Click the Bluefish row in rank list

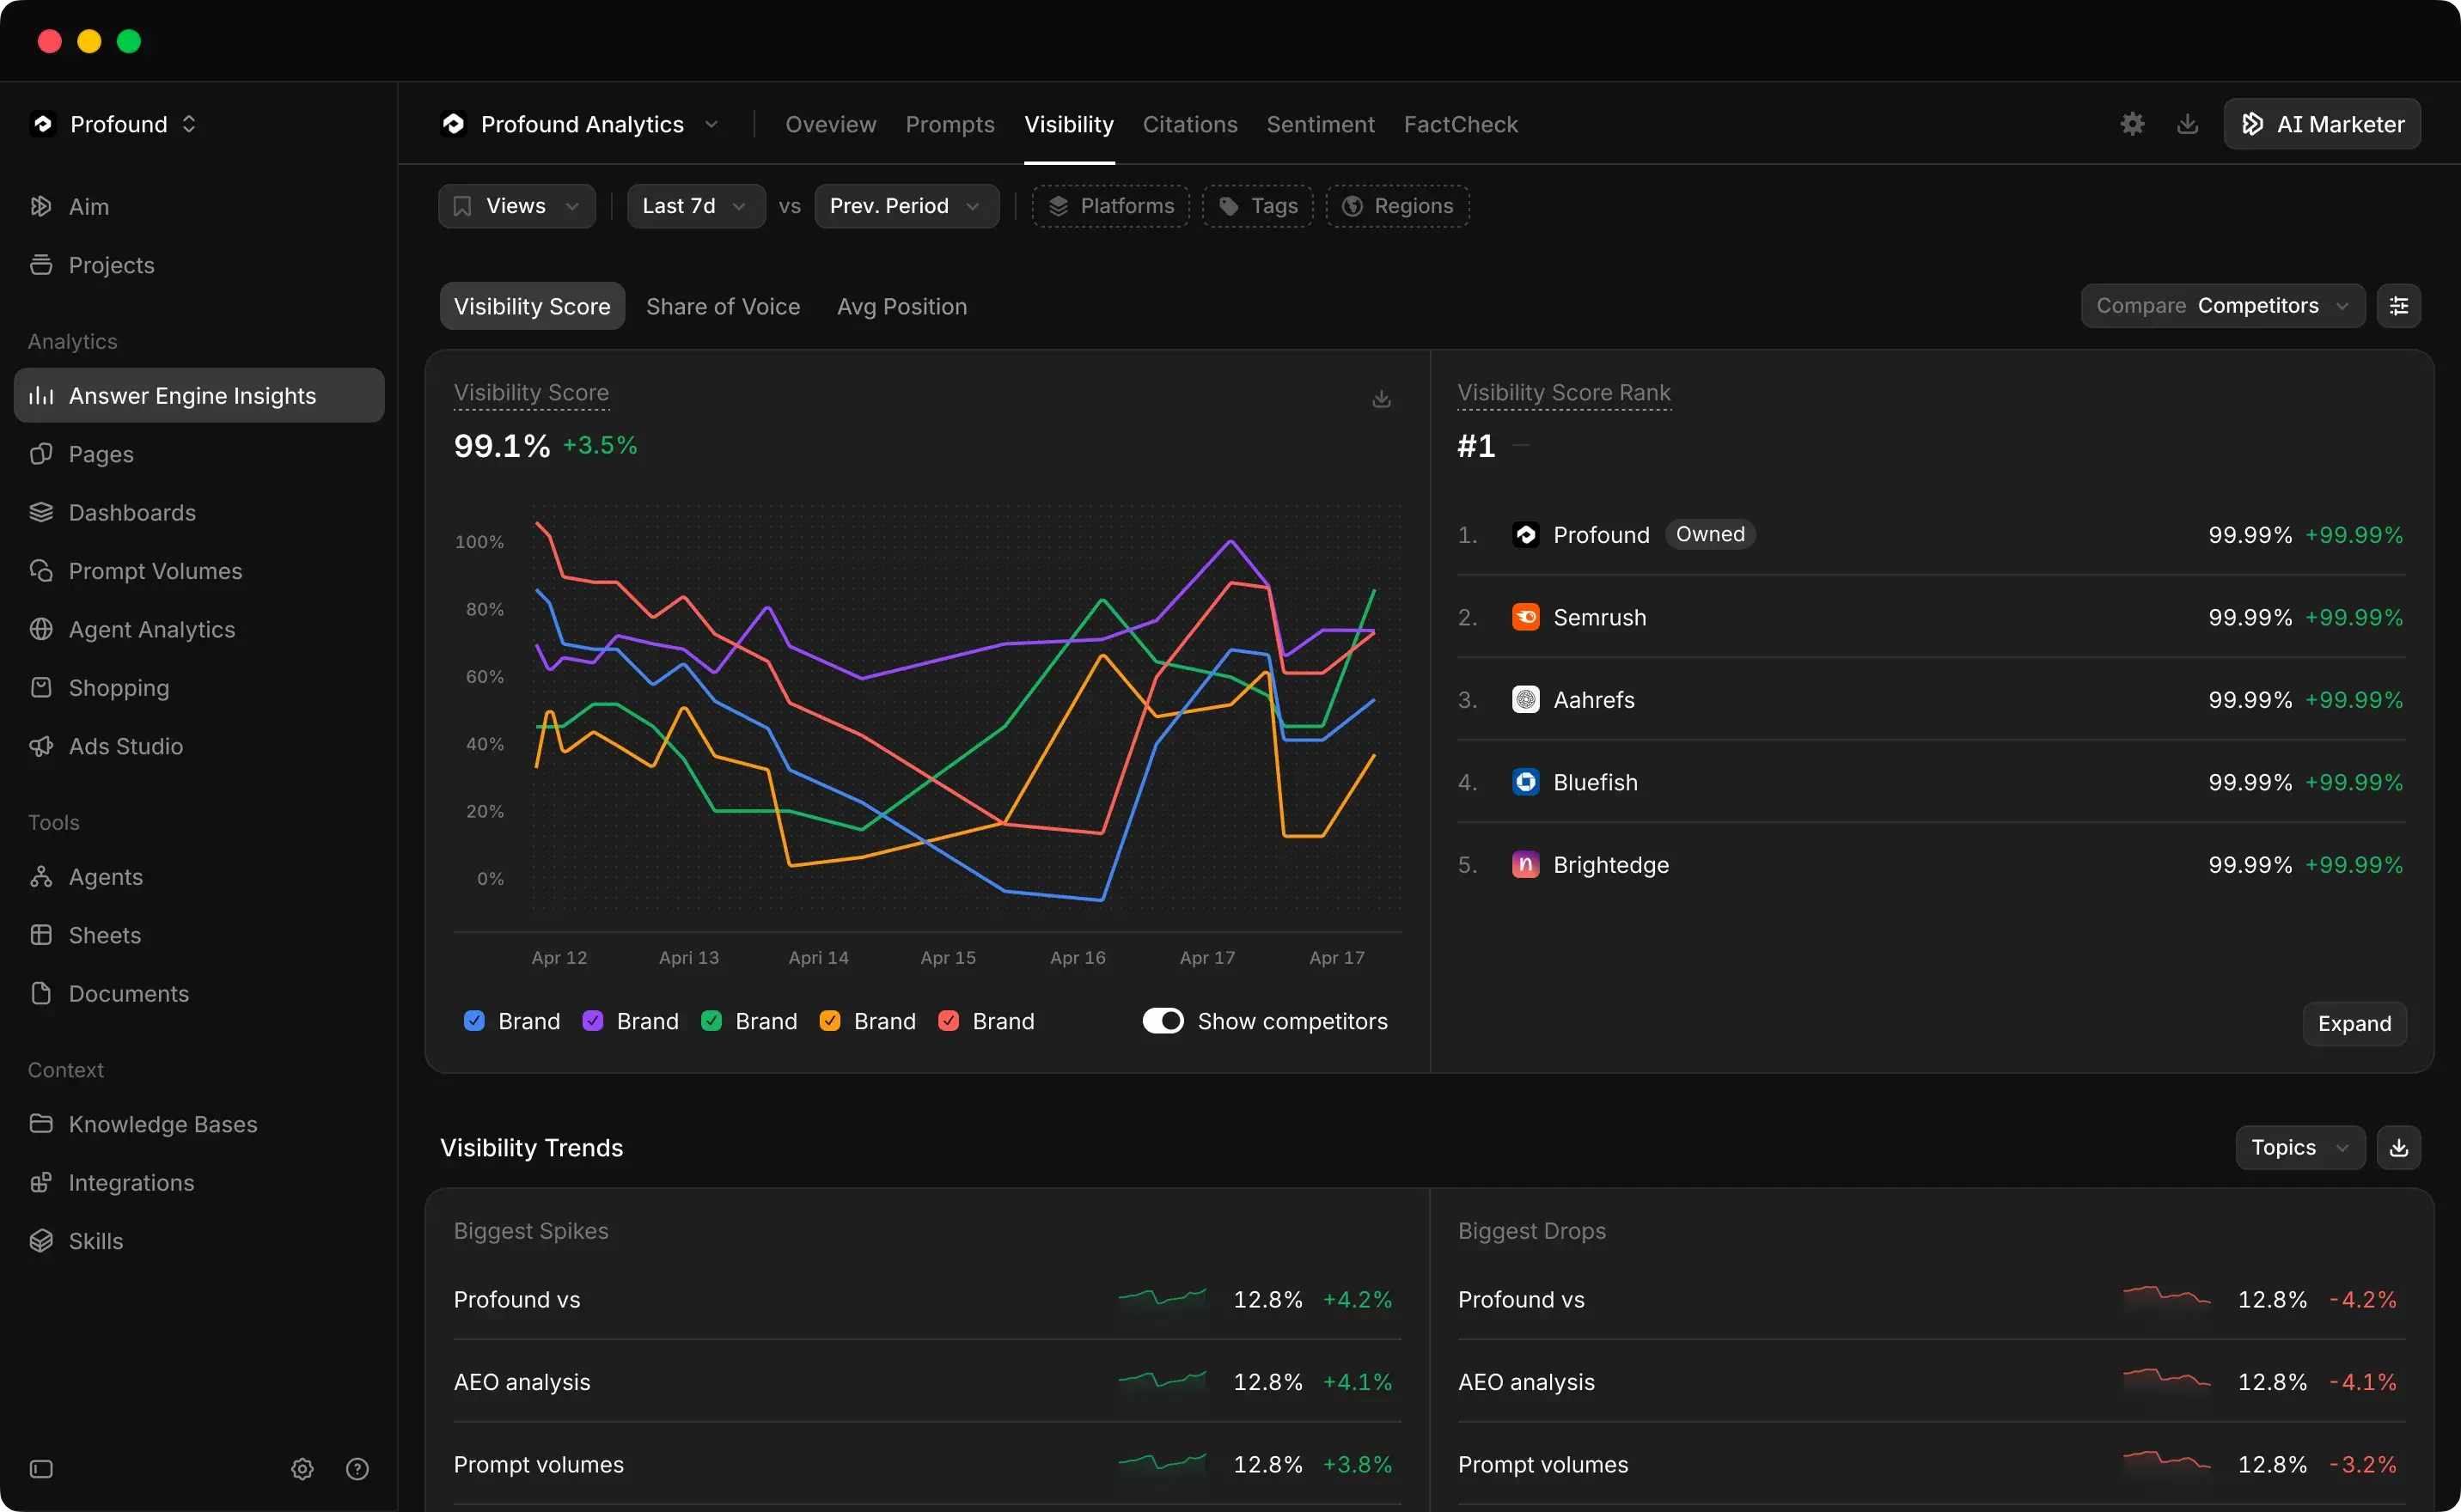(1931, 782)
